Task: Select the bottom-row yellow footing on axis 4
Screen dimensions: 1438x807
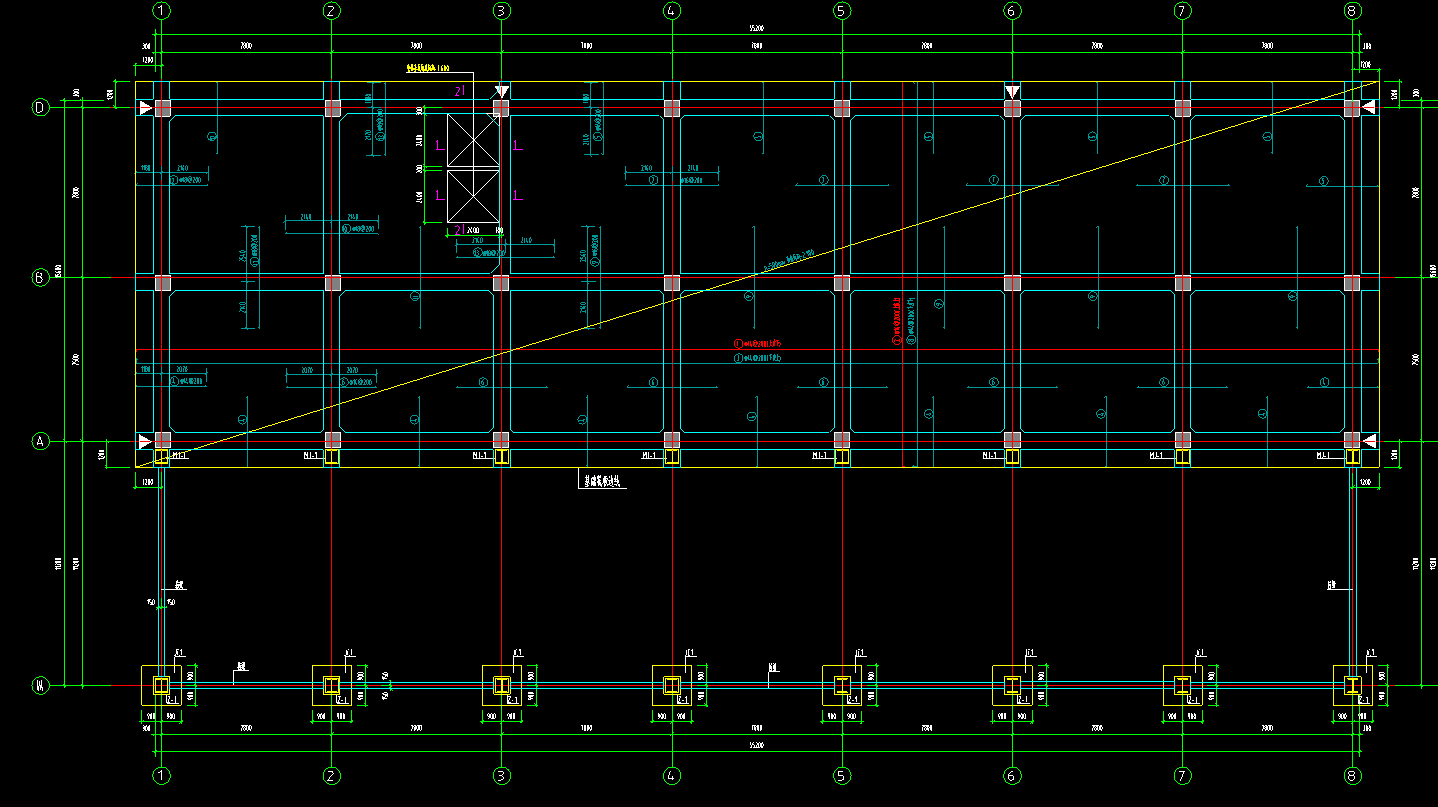Action: [672, 686]
